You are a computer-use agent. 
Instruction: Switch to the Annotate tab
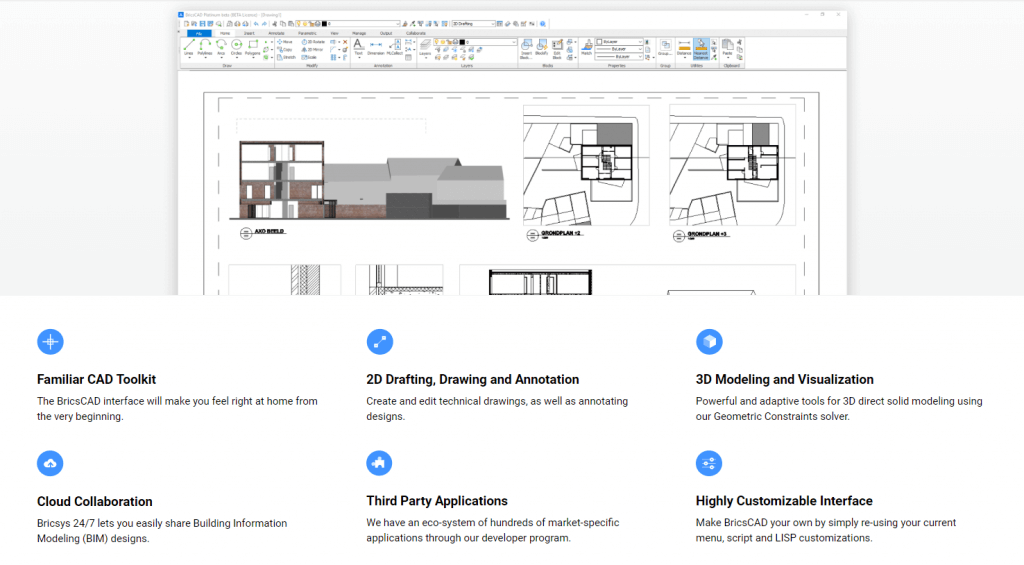[x=276, y=33]
